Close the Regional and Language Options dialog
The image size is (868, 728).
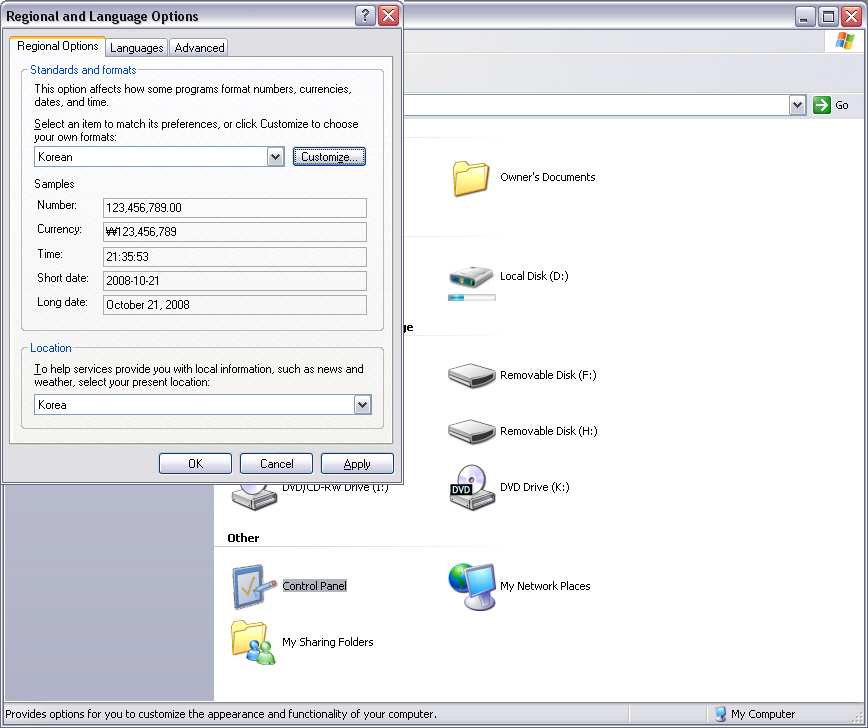coord(389,16)
